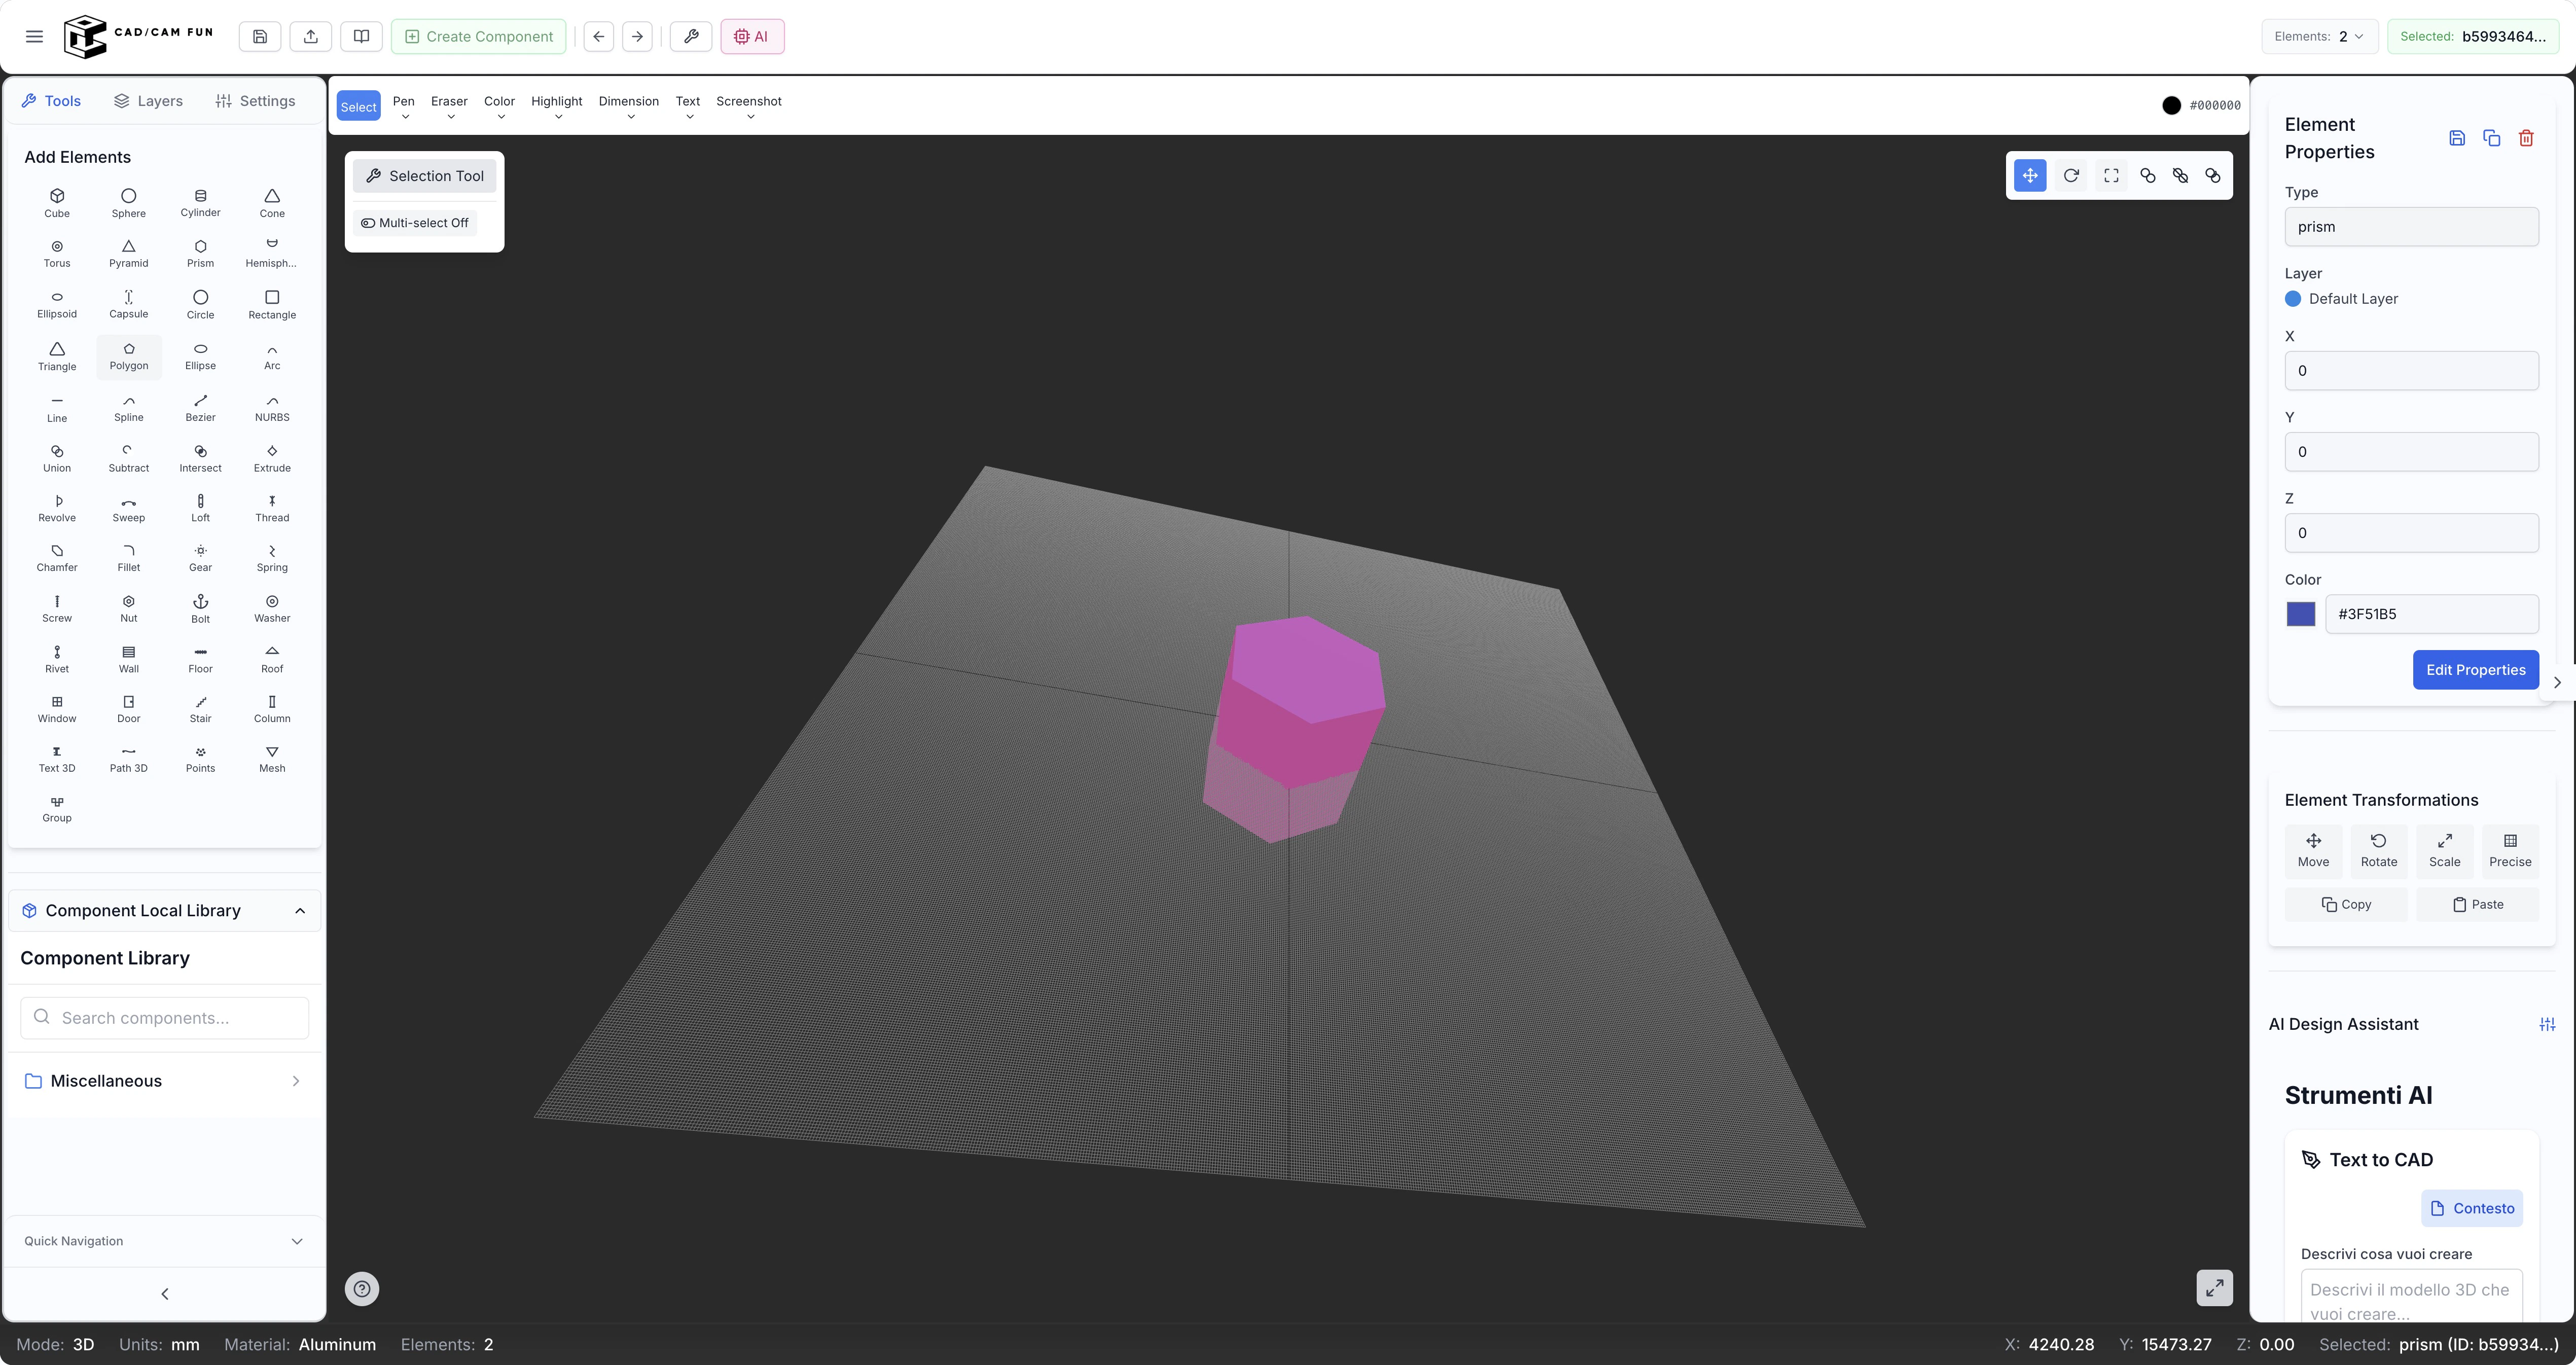
Task: Open the AI button in top bar
Action: pyautogui.click(x=752, y=37)
